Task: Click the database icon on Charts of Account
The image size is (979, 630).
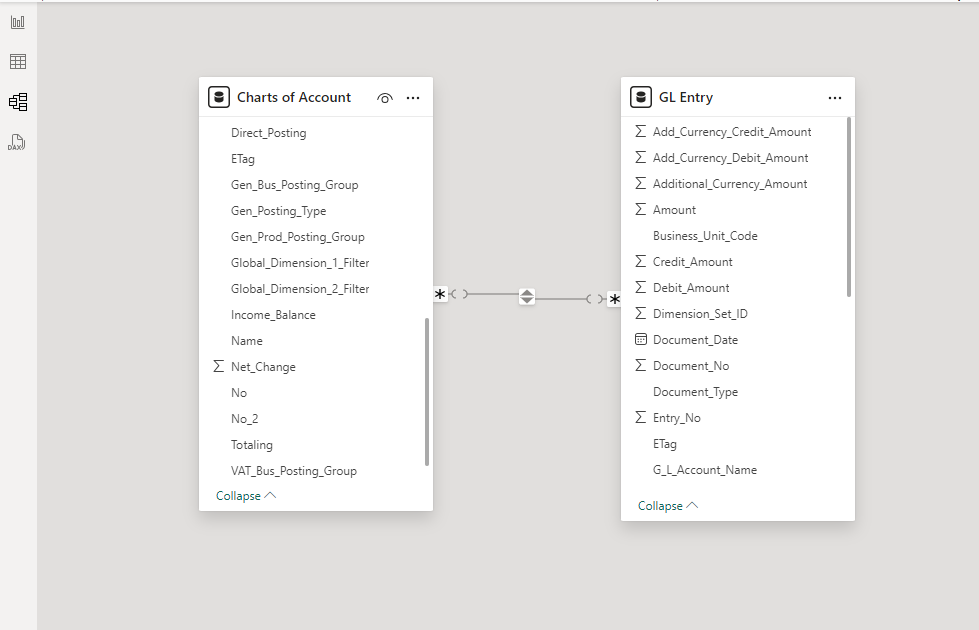Action: (218, 97)
